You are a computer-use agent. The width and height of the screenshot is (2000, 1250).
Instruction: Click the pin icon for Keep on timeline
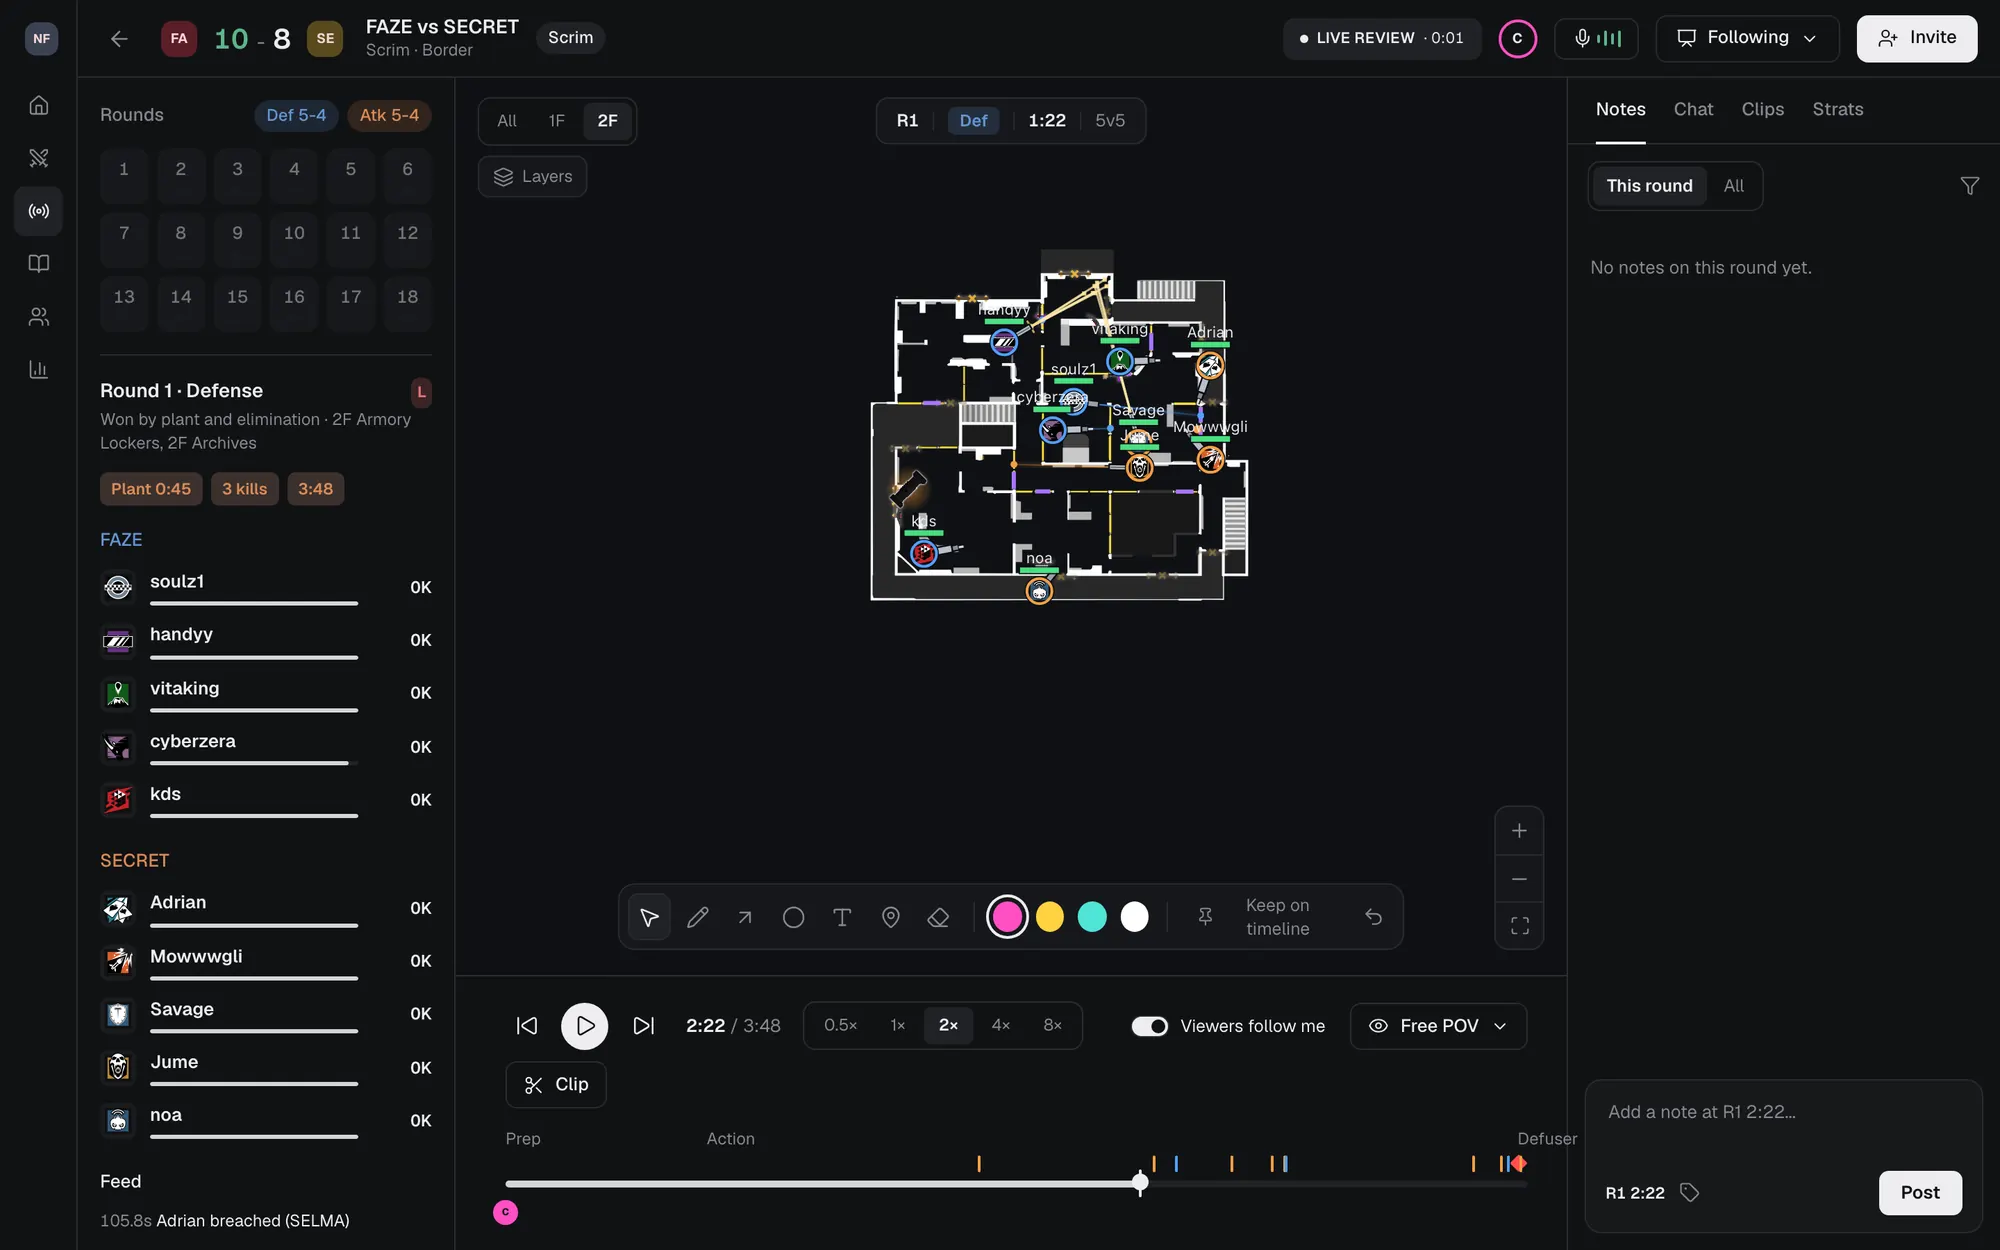(x=1205, y=917)
